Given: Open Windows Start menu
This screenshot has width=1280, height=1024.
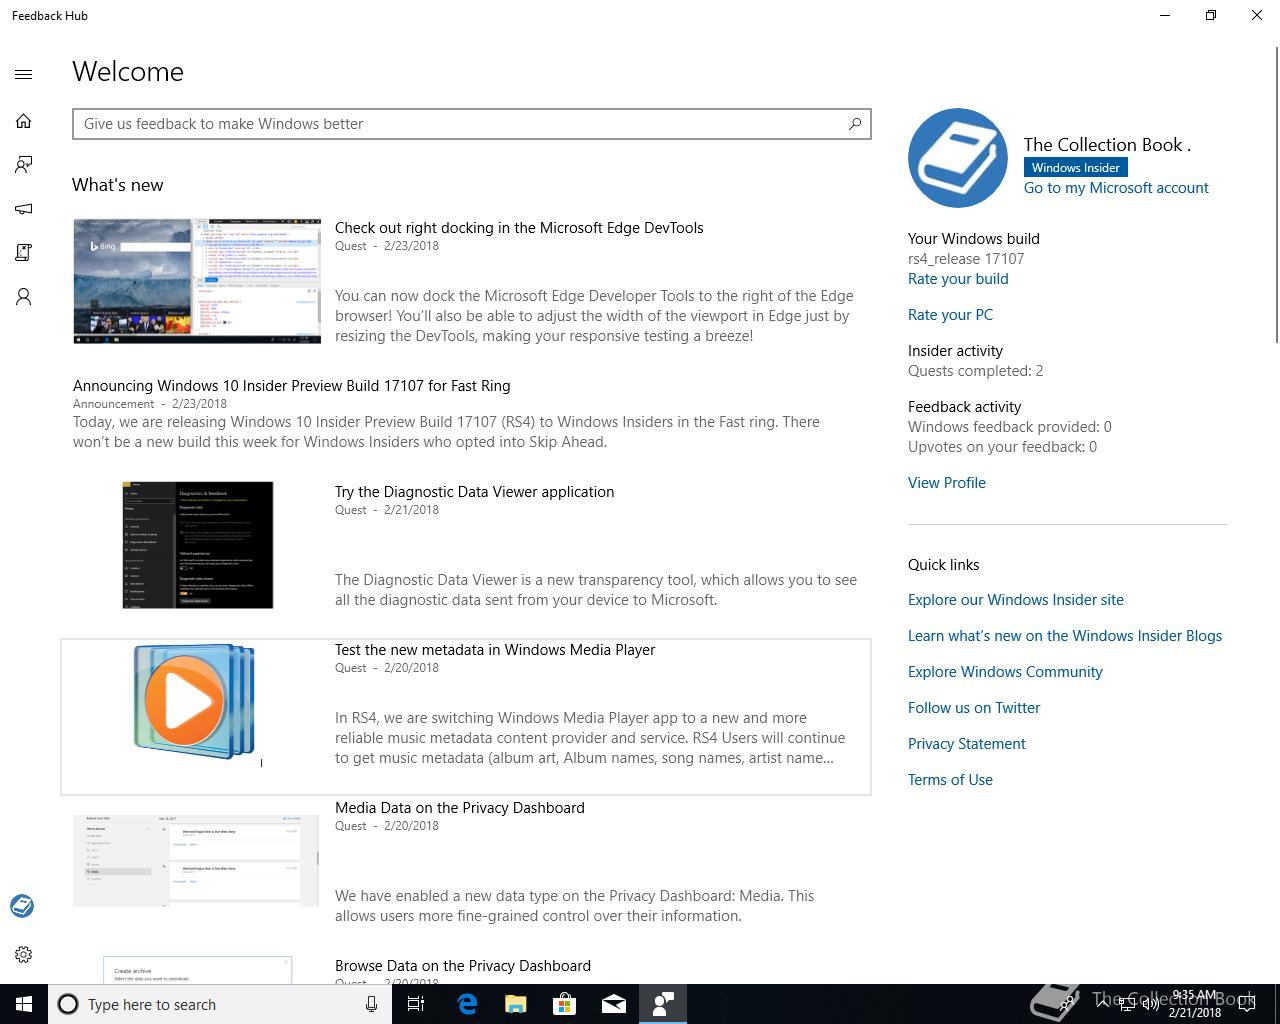Looking at the screenshot, I should pyautogui.click(x=24, y=1004).
